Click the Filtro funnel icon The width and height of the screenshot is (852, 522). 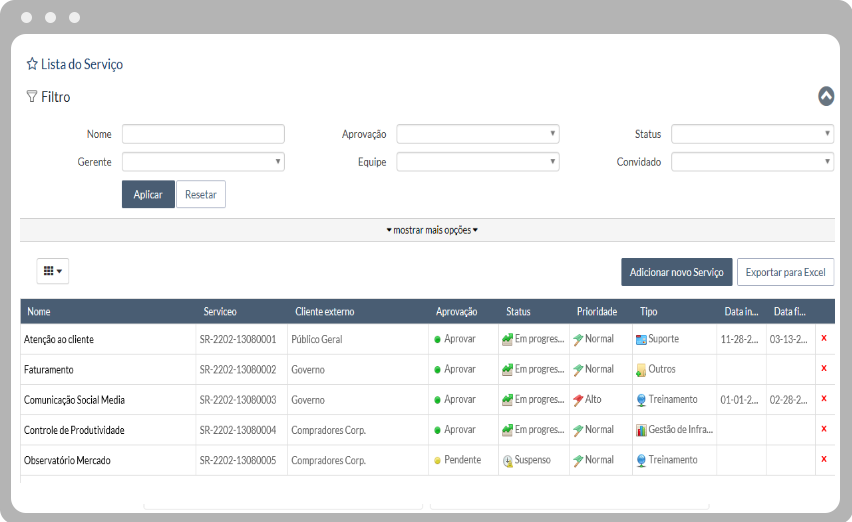32,97
